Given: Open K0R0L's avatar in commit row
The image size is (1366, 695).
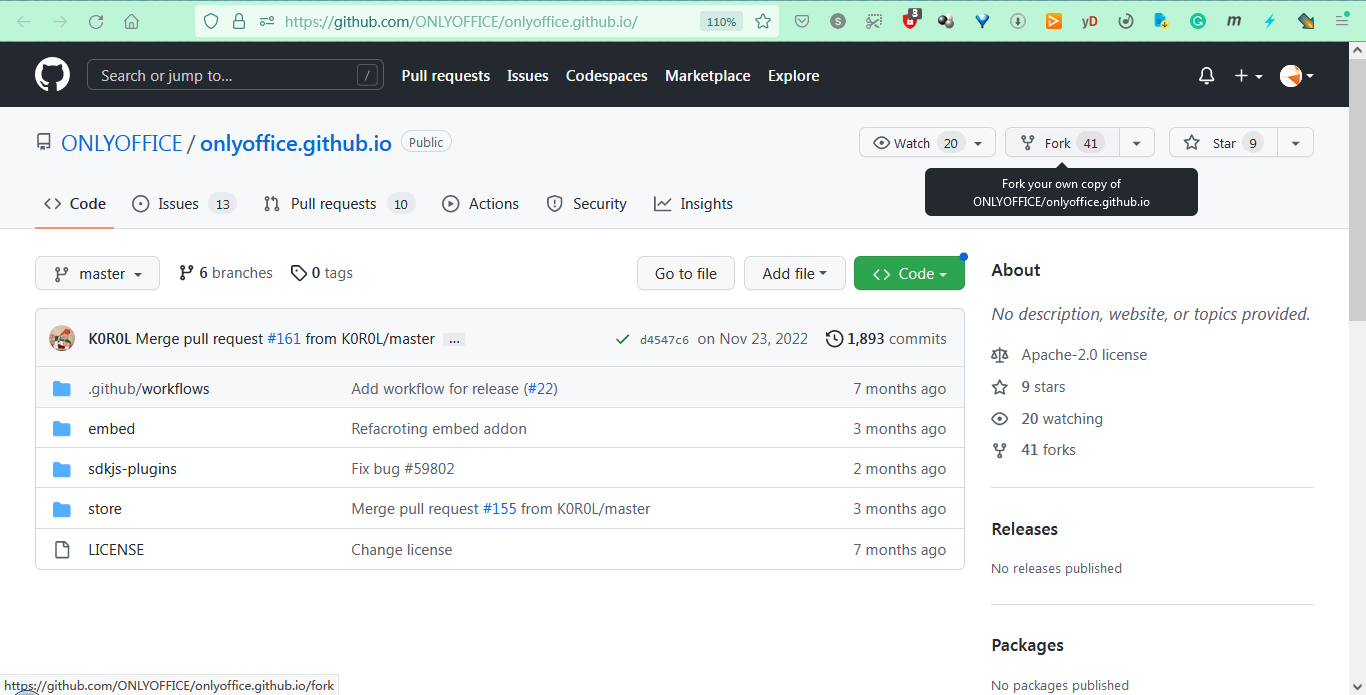Looking at the screenshot, I should 62,338.
